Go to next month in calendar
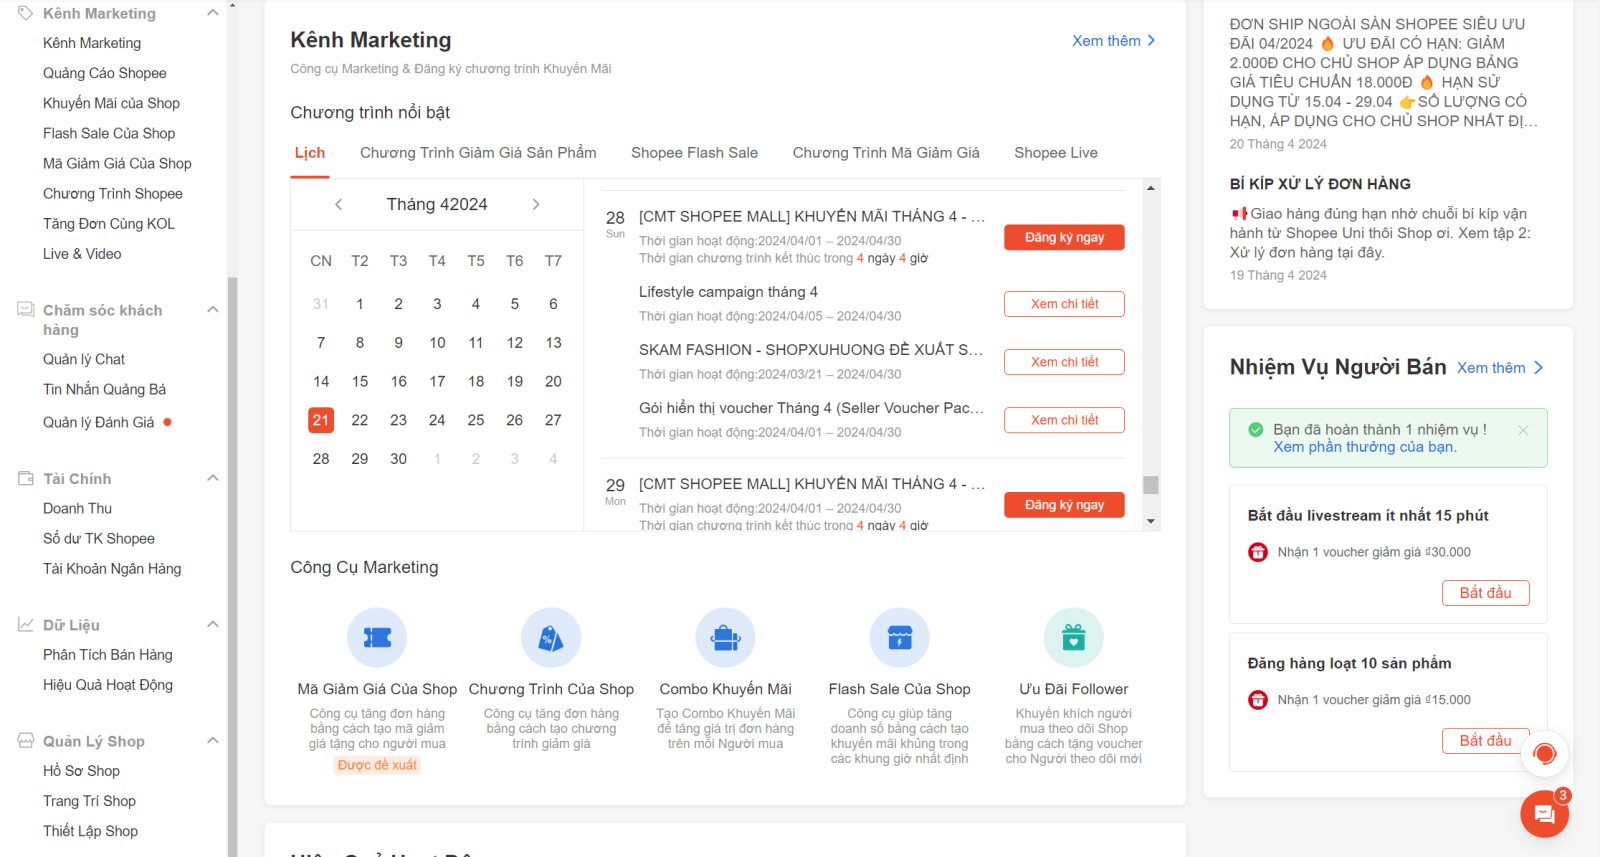Screen dimensions: 1600x857 coord(536,204)
